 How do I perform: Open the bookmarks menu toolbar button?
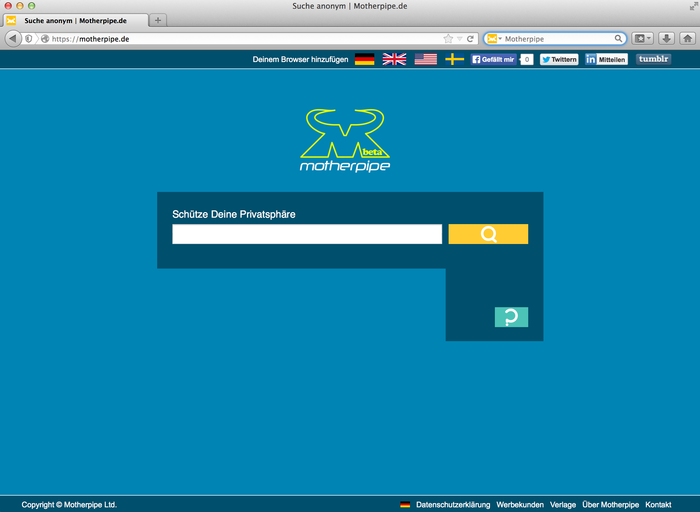(x=643, y=39)
